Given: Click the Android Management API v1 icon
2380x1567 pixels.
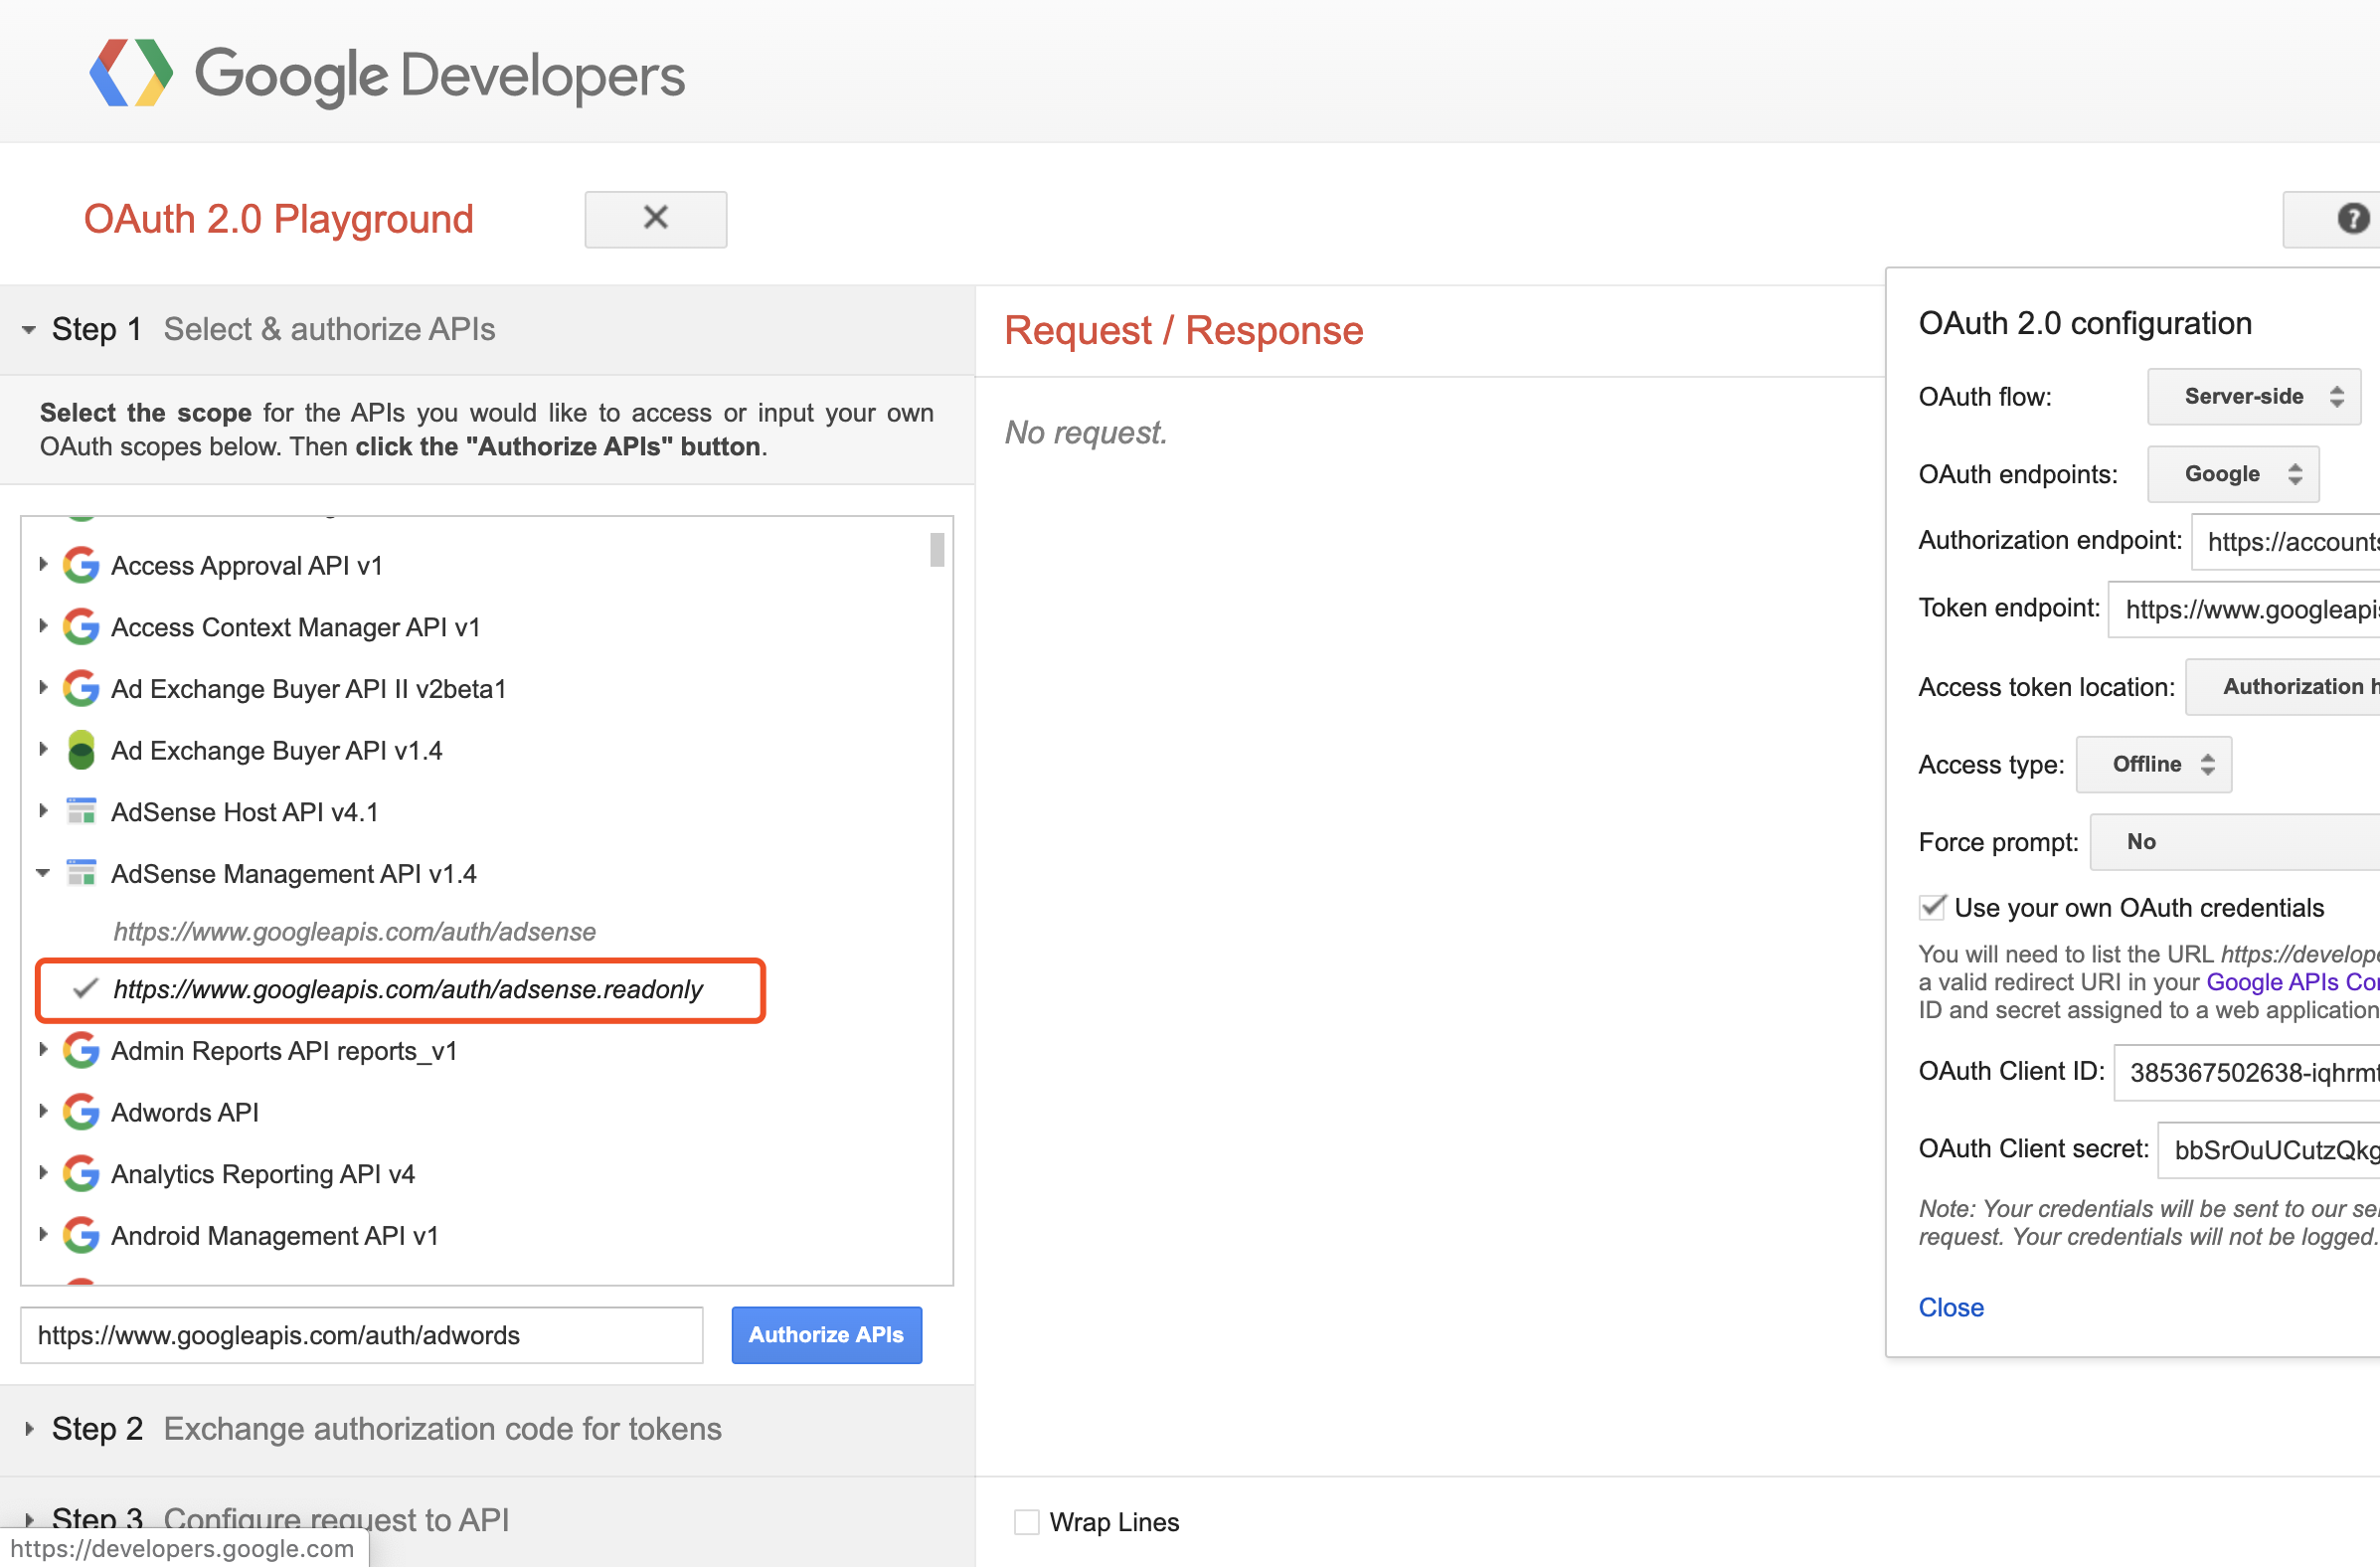Looking at the screenshot, I should pyautogui.click(x=81, y=1235).
